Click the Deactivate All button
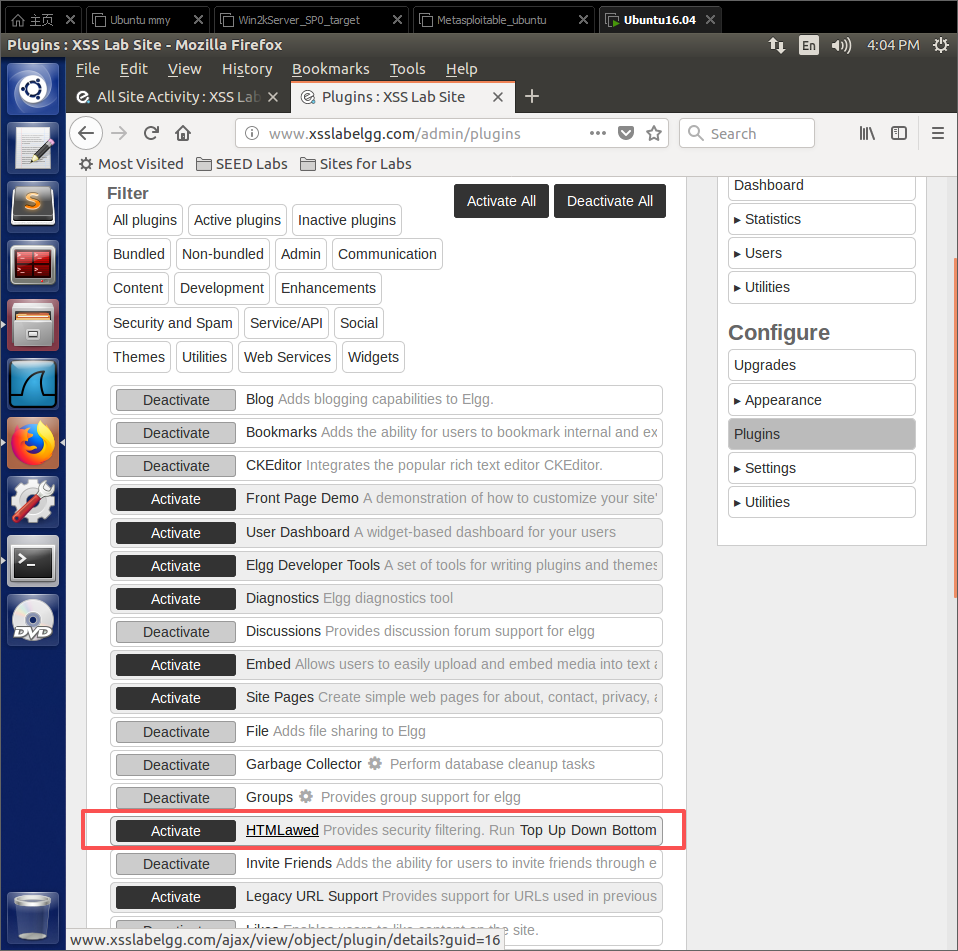The image size is (958, 951). (610, 201)
